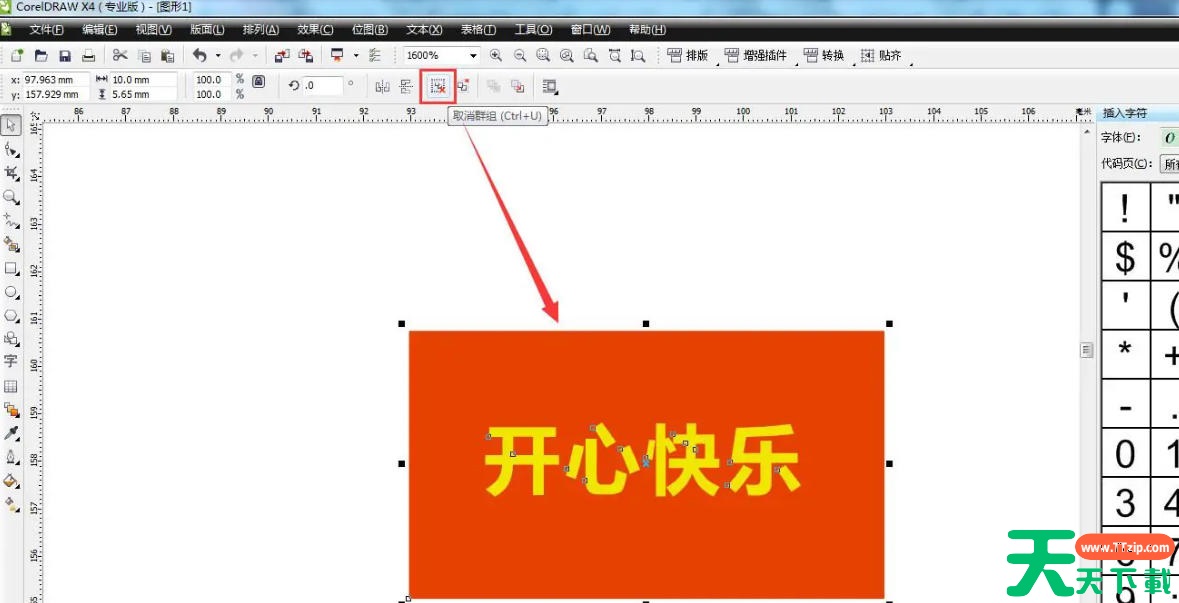Select the Text tool in the toolbox
The height and width of the screenshot is (603, 1179).
(11, 362)
